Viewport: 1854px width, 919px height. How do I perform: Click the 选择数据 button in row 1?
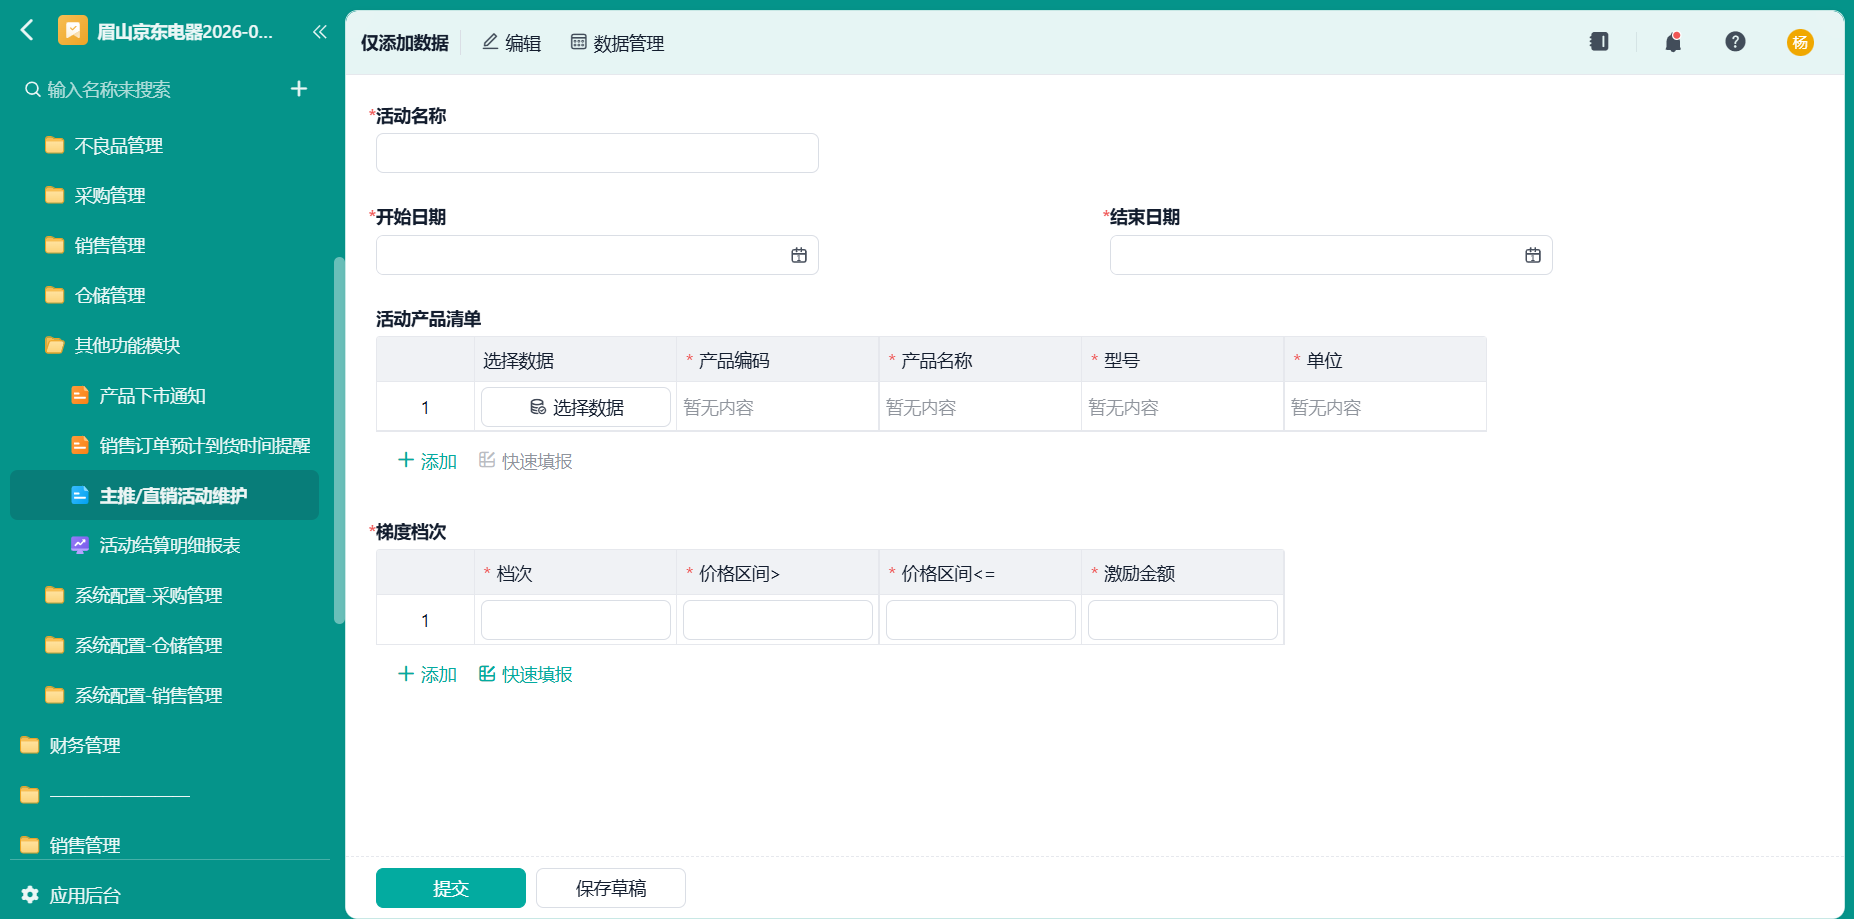pyautogui.click(x=576, y=407)
